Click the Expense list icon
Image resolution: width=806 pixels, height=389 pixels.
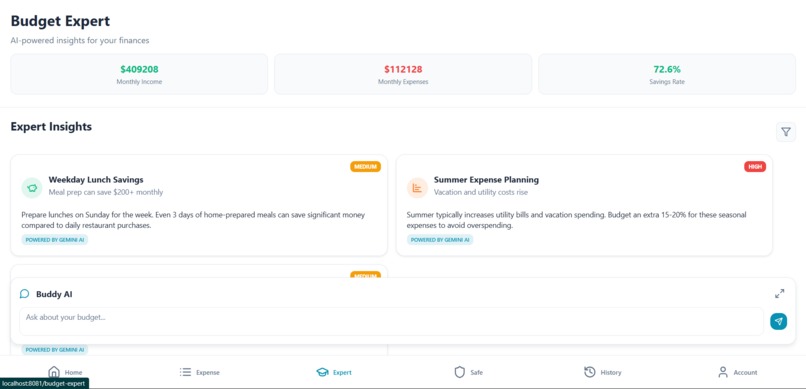point(186,372)
